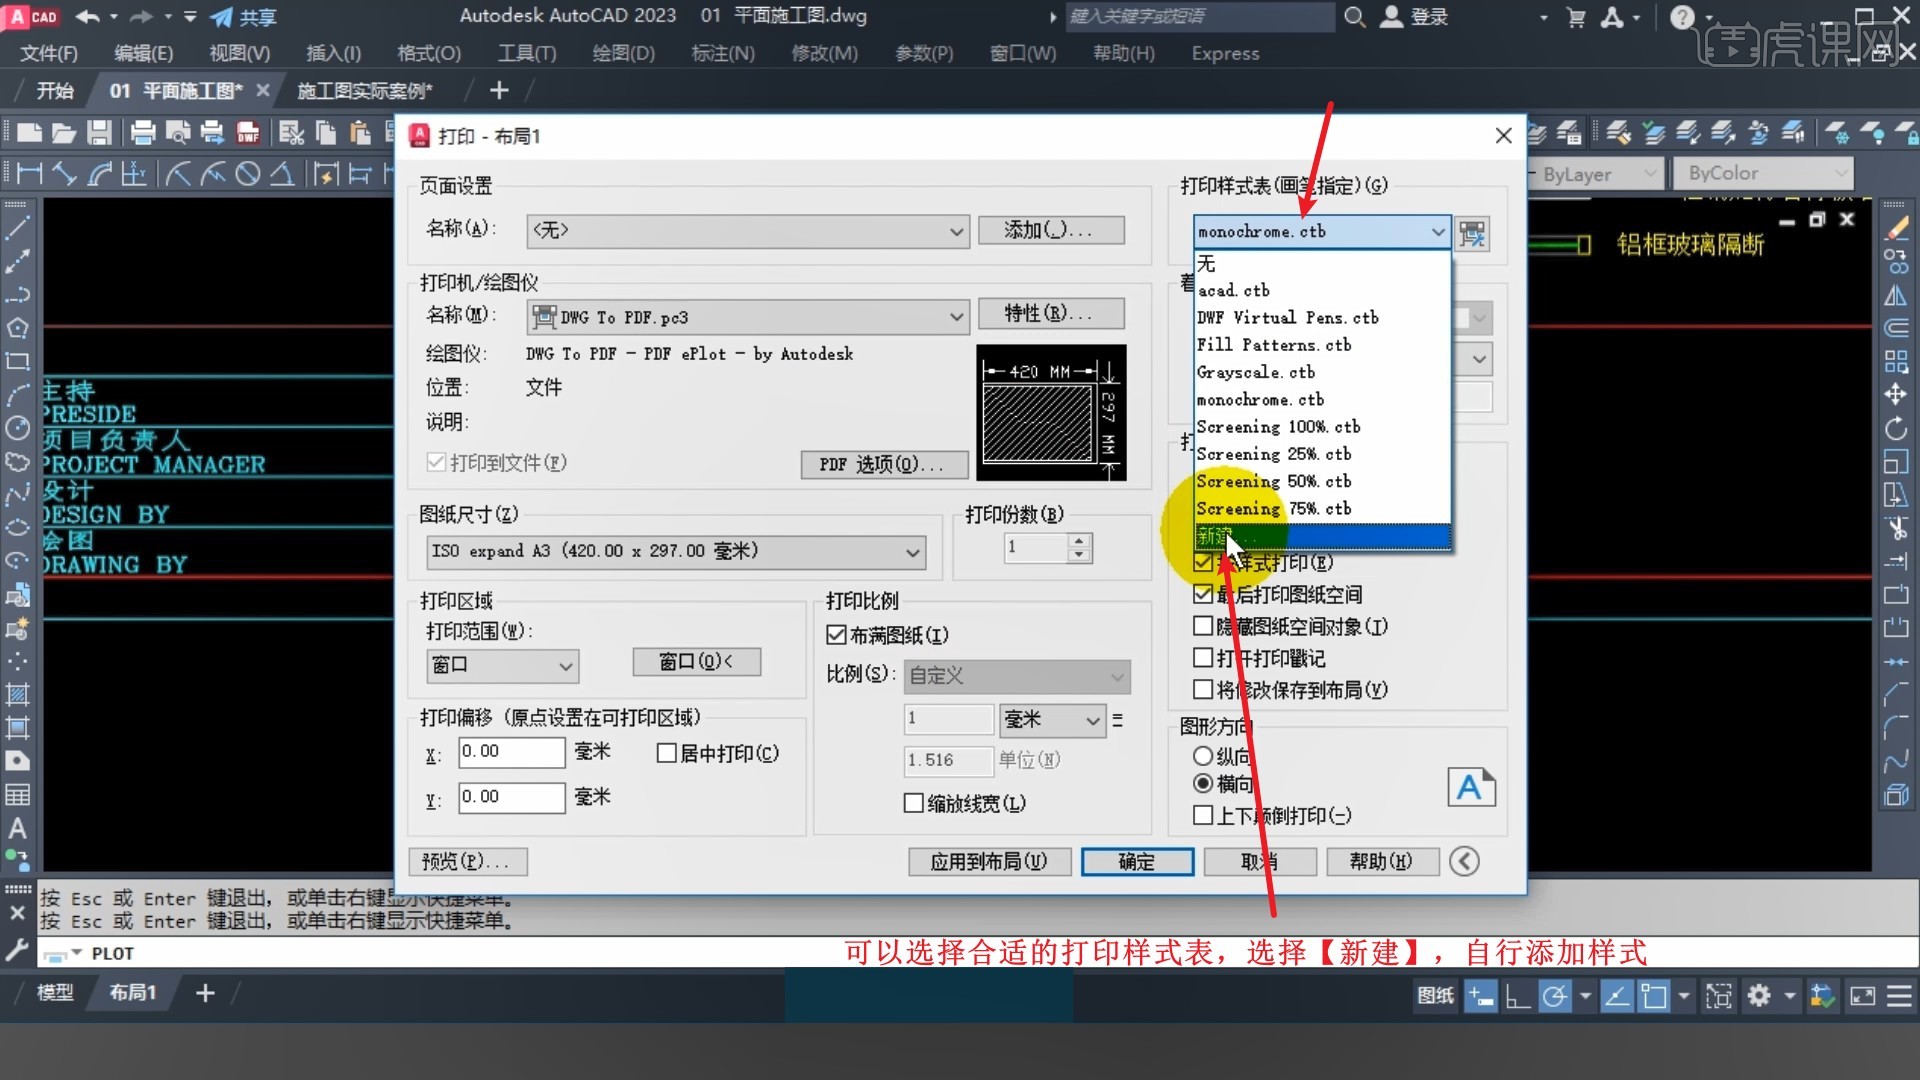Click the workspace gear in status bar
This screenshot has height=1080, width=1920.
[x=1759, y=995]
